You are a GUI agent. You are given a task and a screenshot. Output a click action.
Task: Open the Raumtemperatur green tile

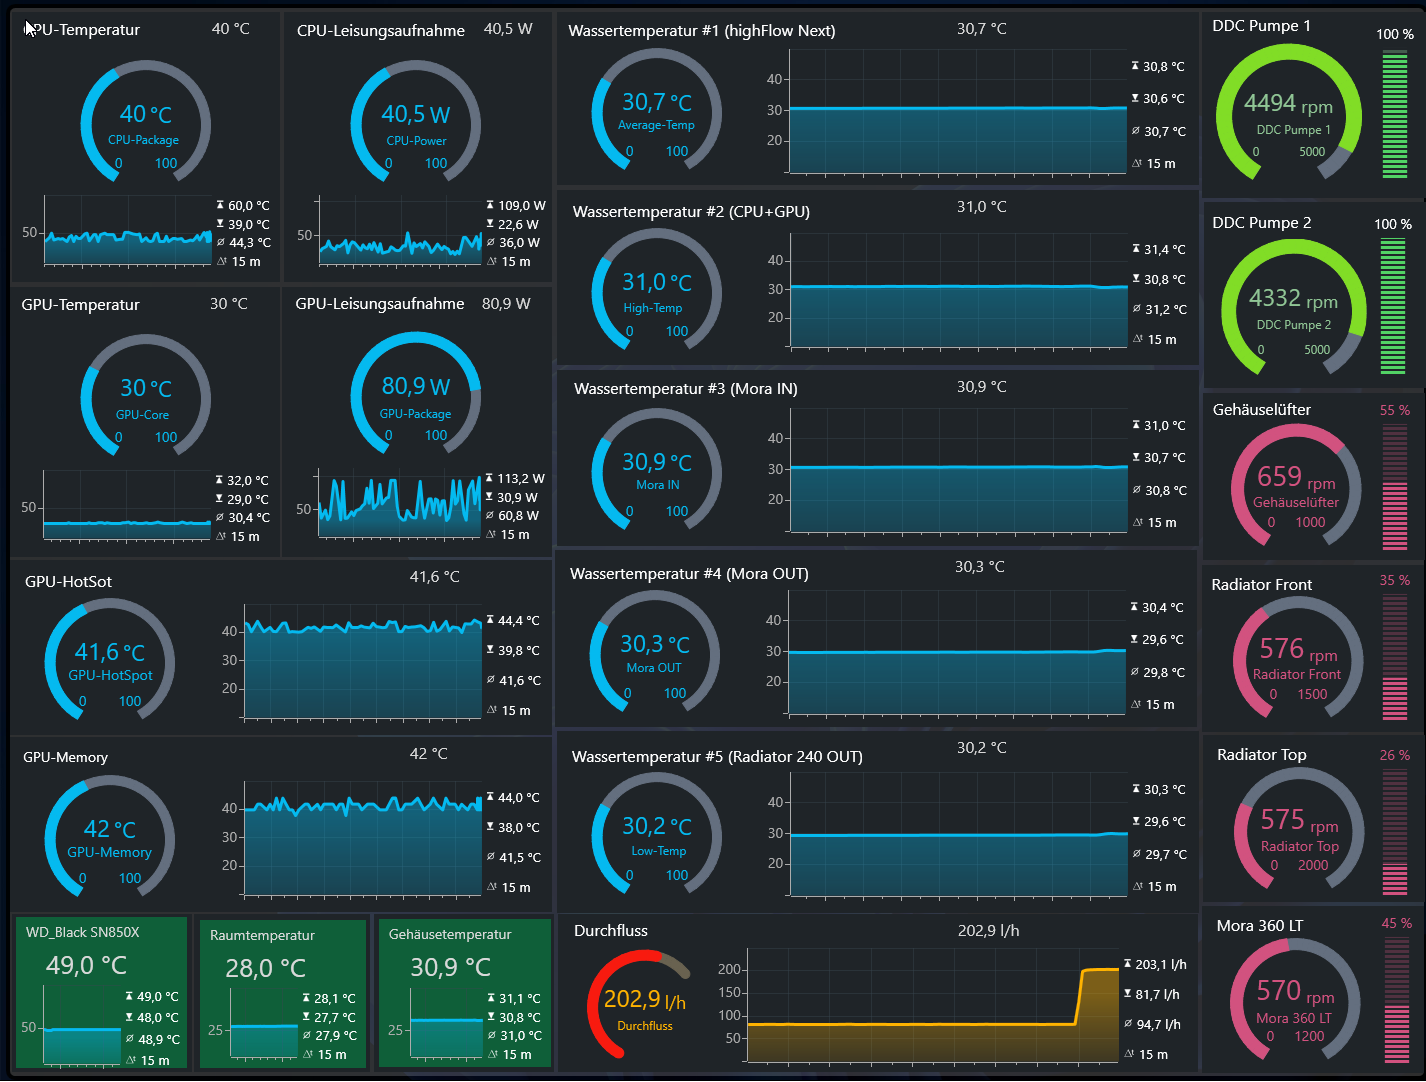282,993
